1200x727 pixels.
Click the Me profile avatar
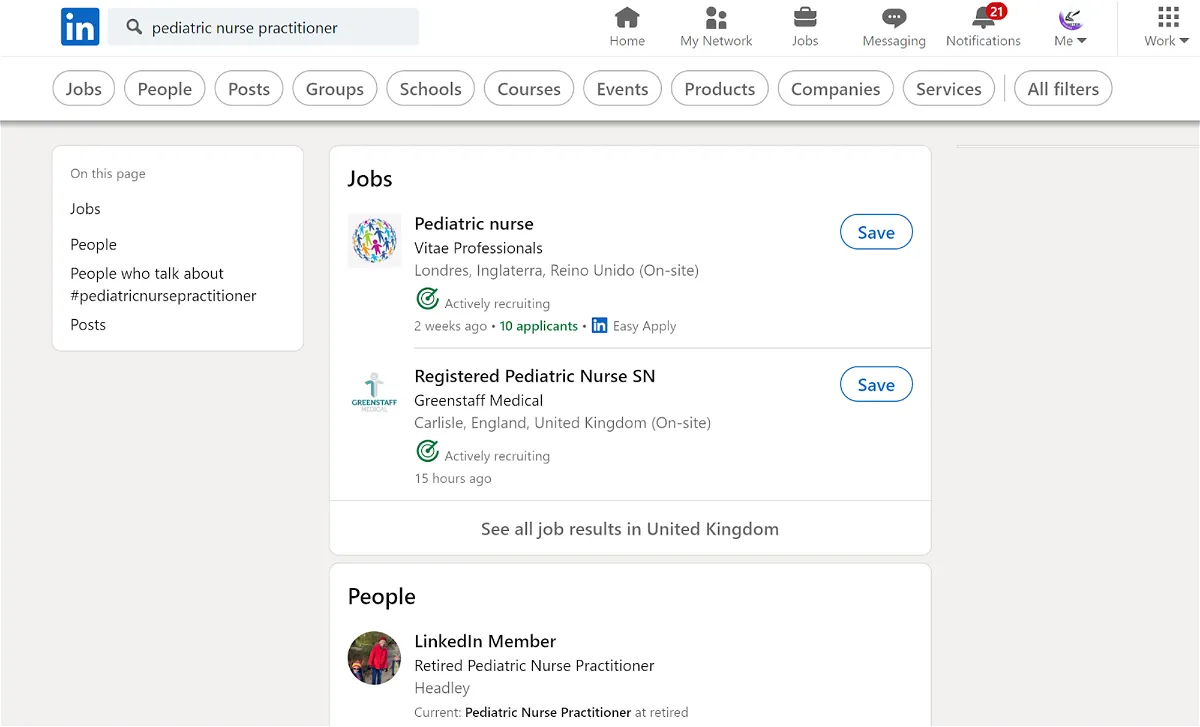click(x=1070, y=17)
